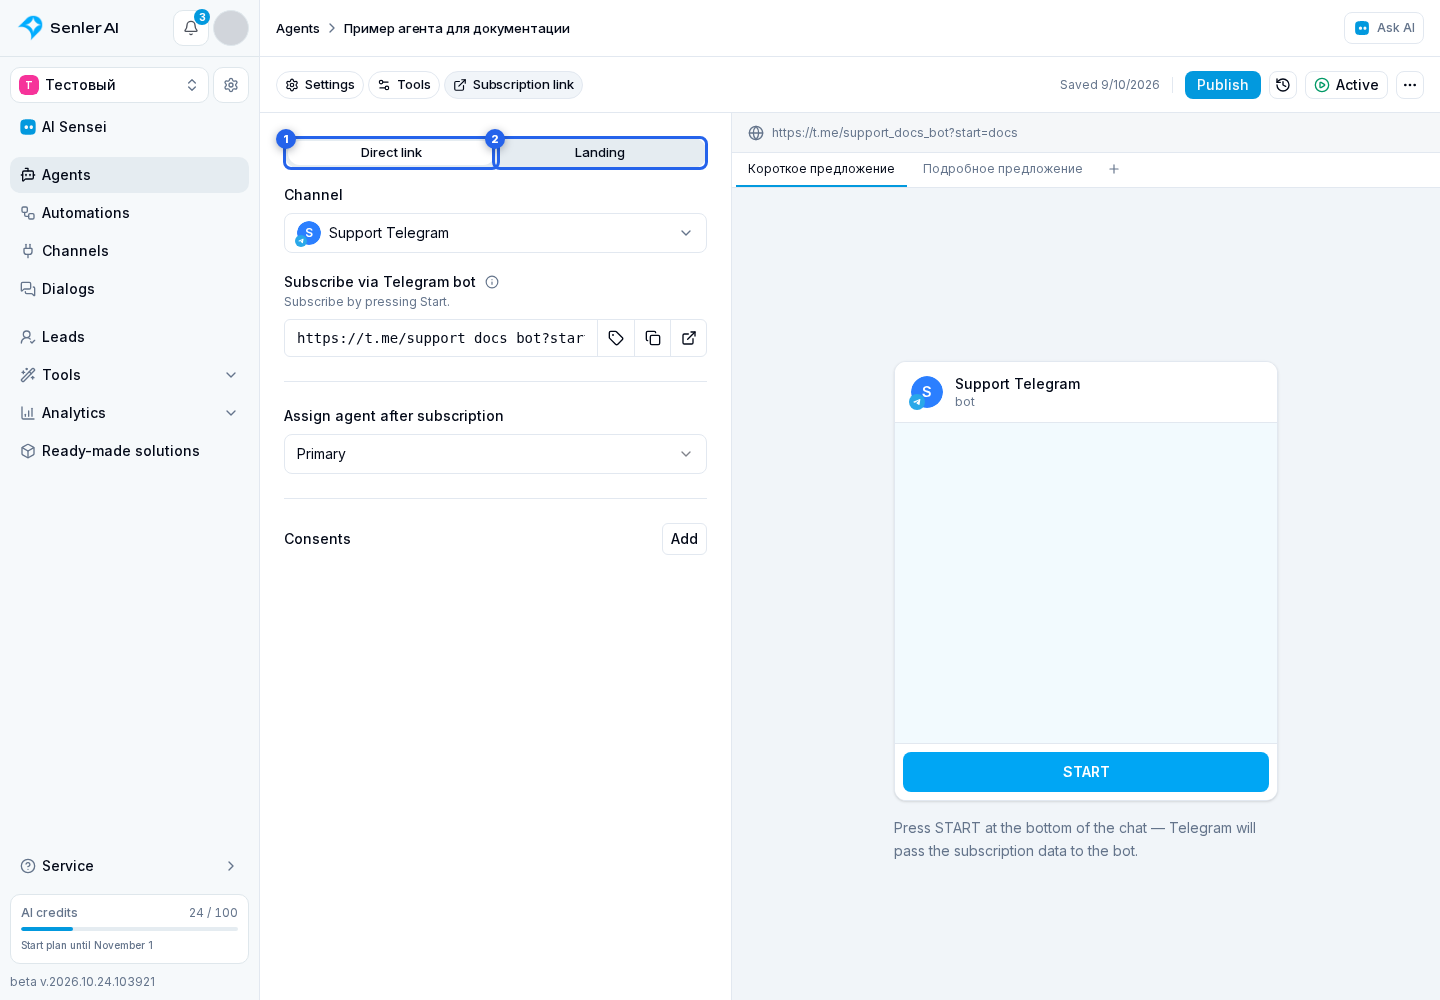Expand the Tools sidebar section
1440x1000 pixels.
pos(129,375)
